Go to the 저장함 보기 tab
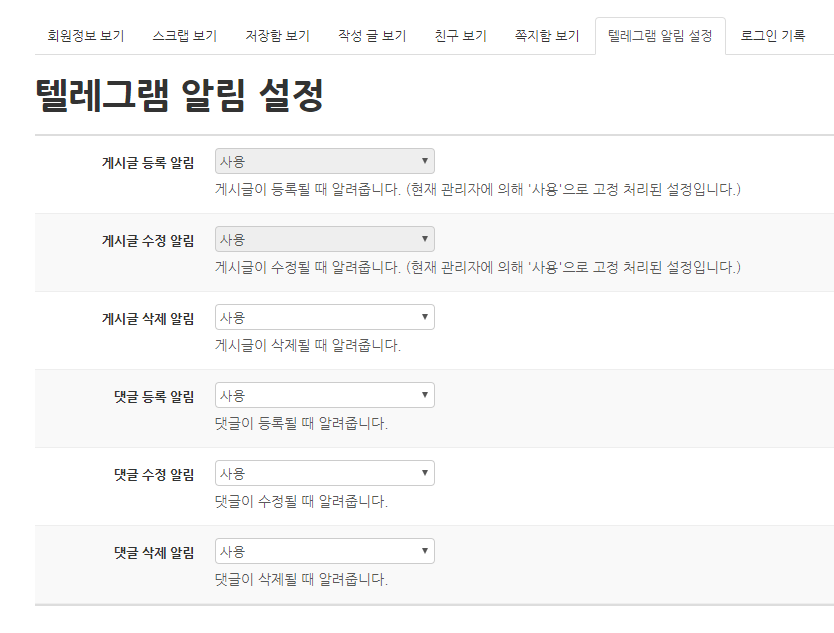Image resolution: width=834 pixels, height=633 pixels. (277, 36)
